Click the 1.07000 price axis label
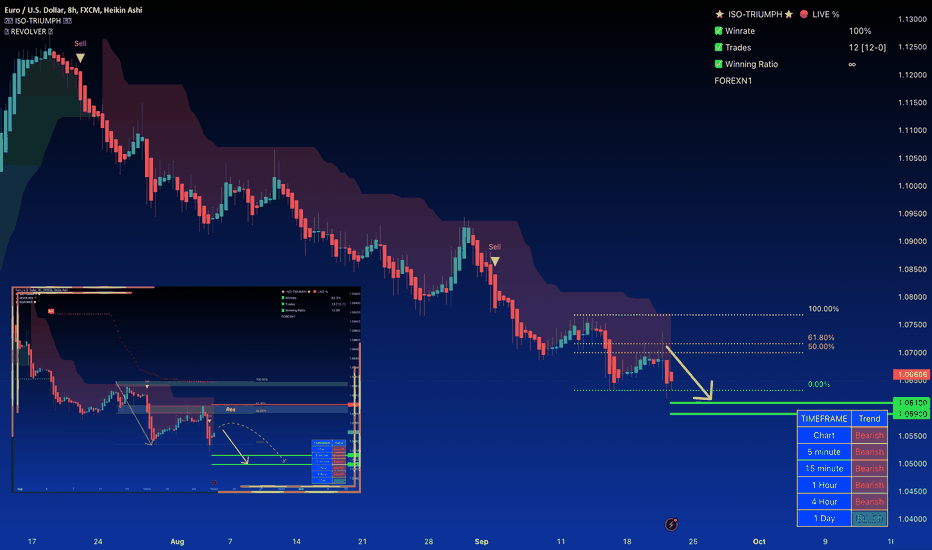The width and height of the screenshot is (932, 550). coord(912,353)
